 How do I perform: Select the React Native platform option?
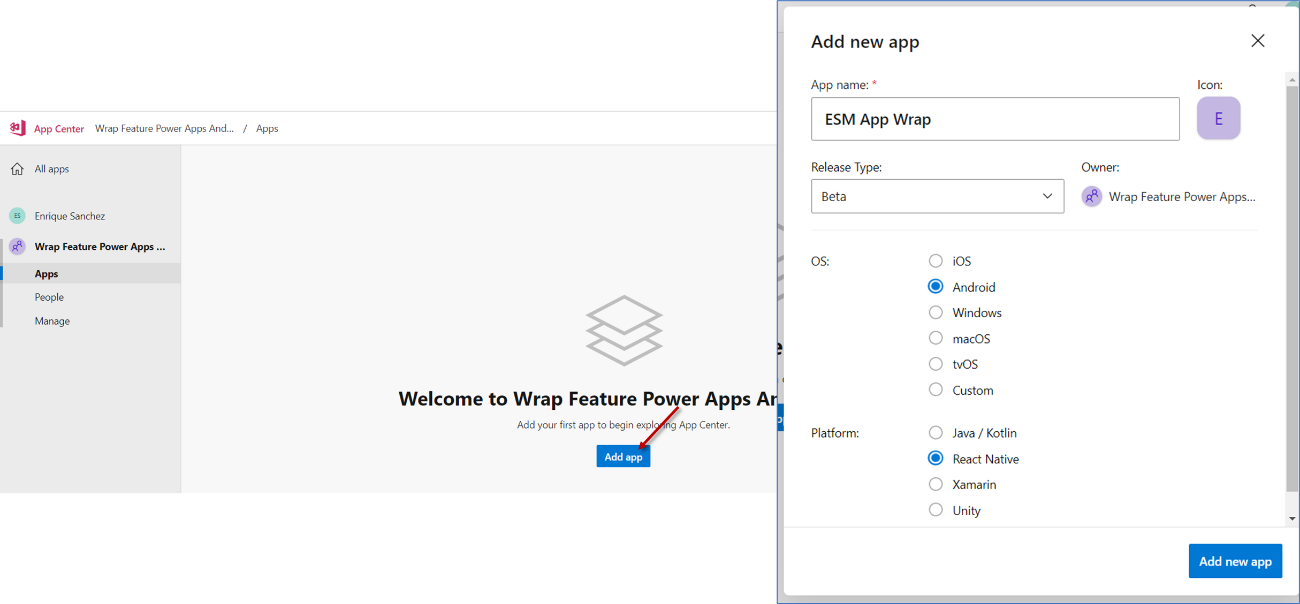936,459
